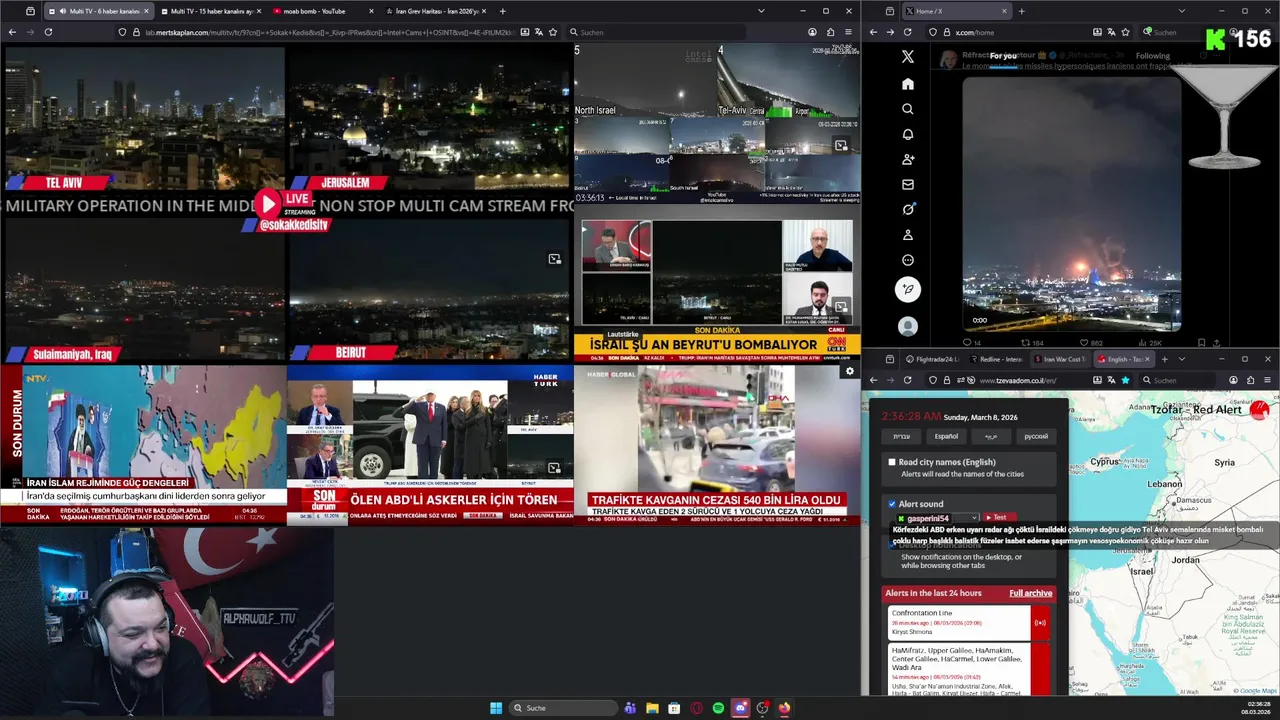Select the Following tab on X
Image resolution: width=1280 pixels, height=720 pixels.
[x=1152, y=56]
